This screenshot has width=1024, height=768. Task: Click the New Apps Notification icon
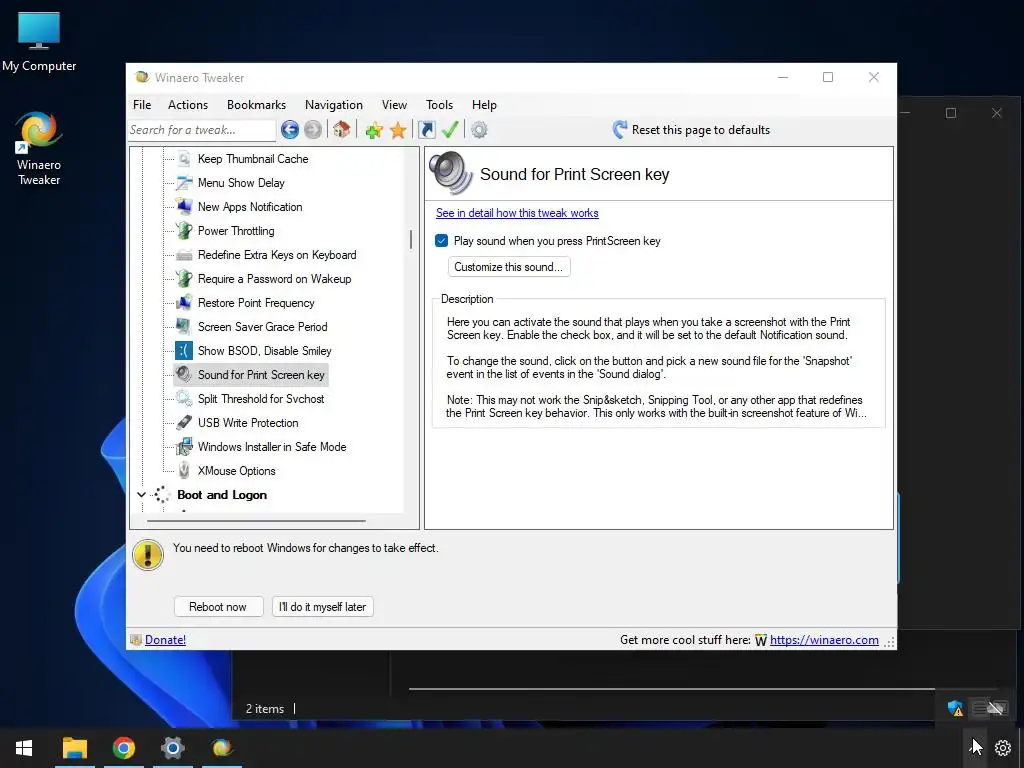pos(184,207)
